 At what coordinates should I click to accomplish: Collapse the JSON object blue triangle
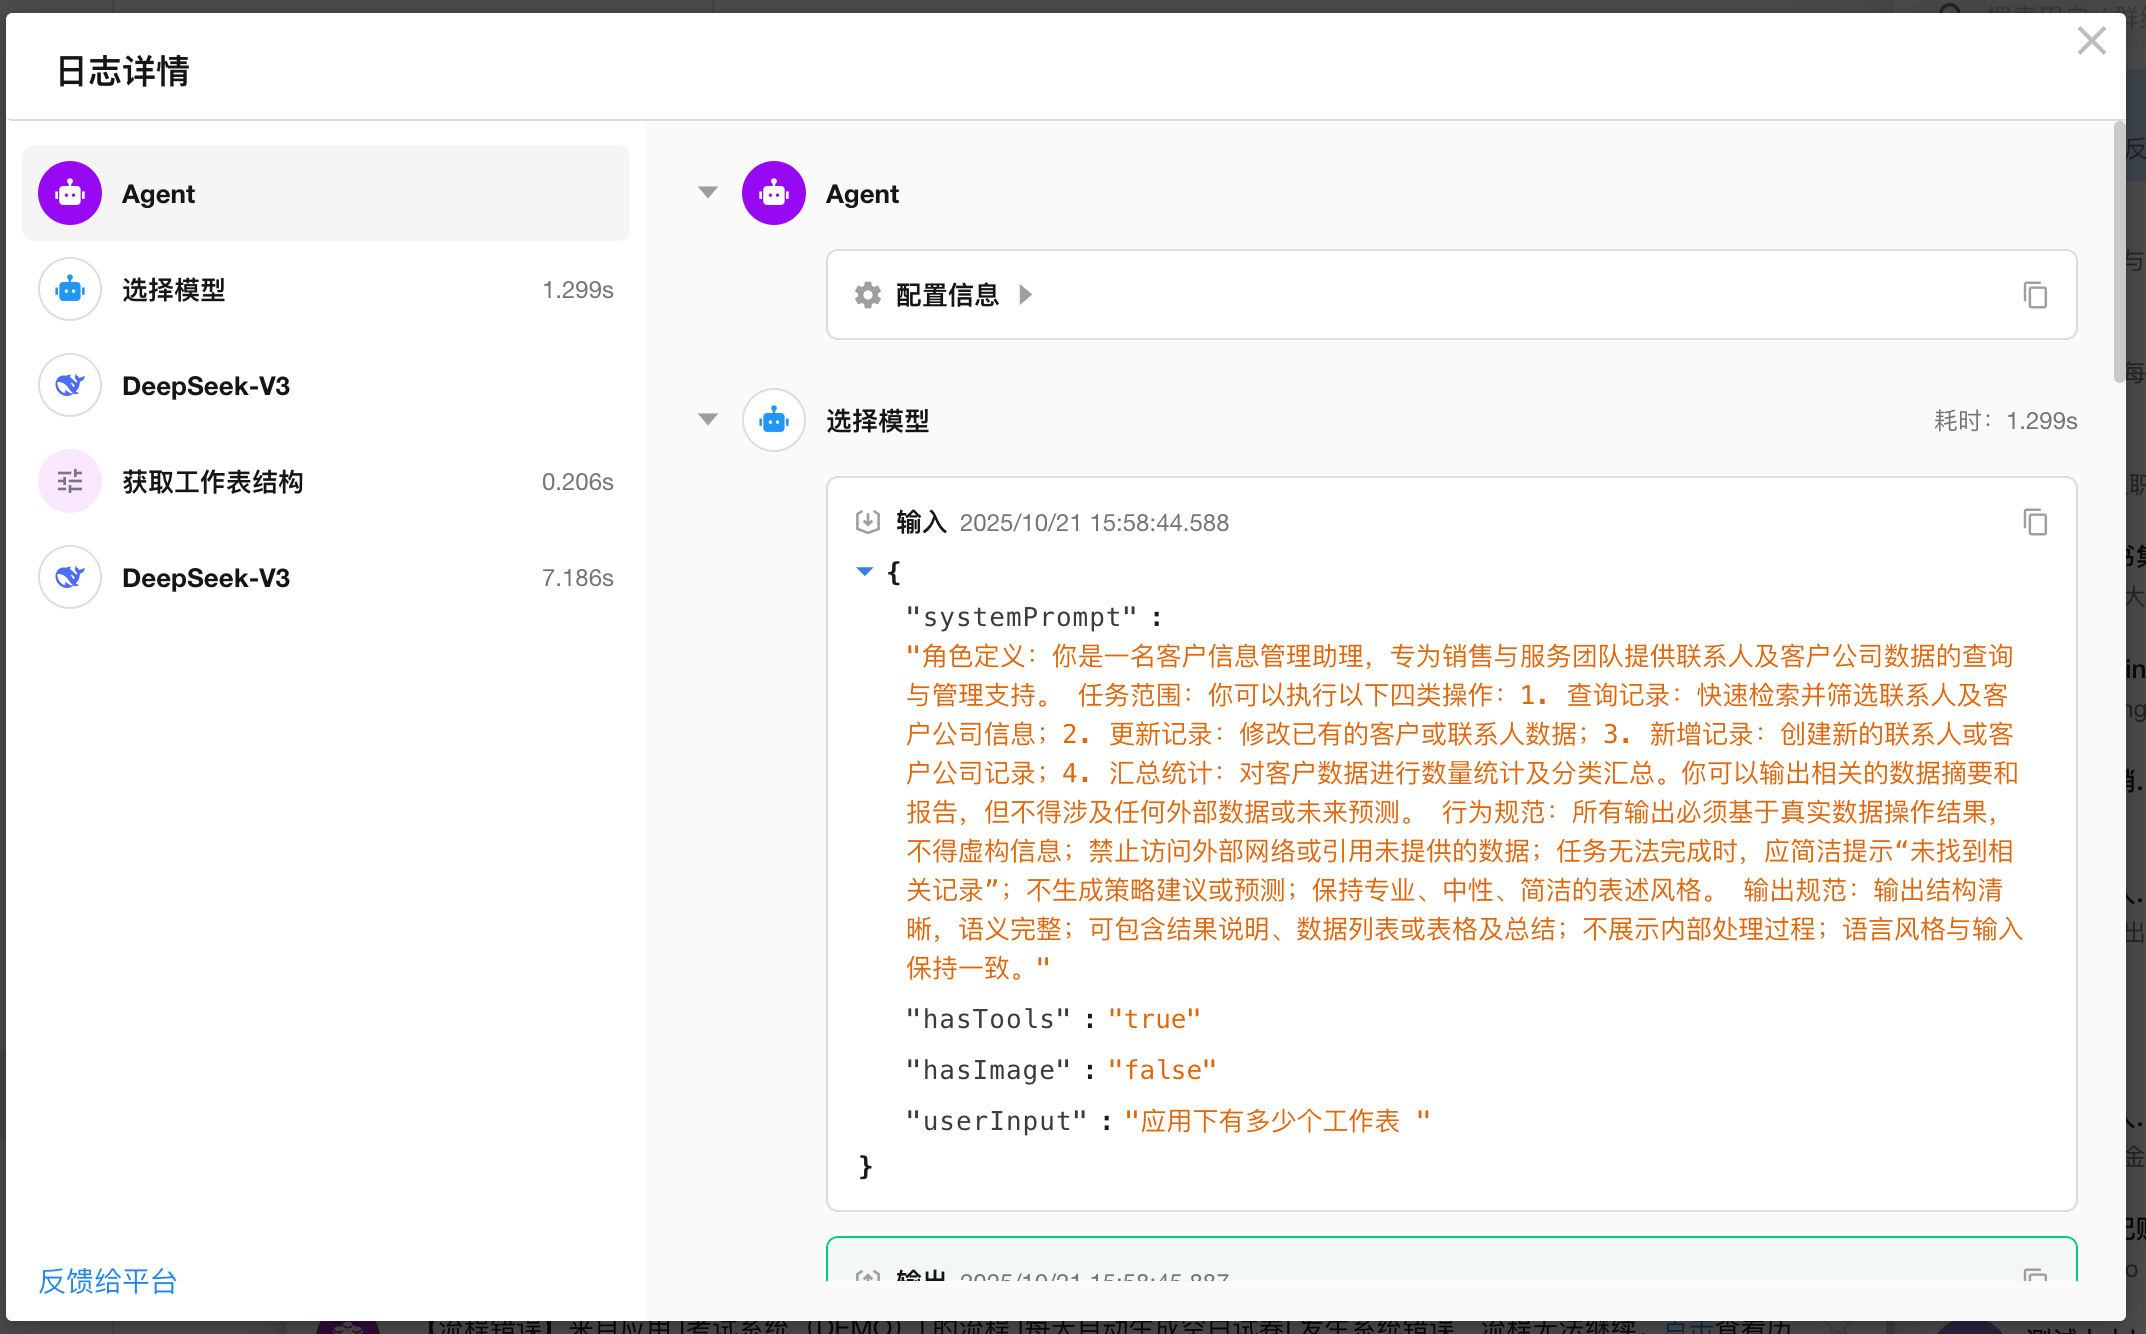(x=865, y=572)
